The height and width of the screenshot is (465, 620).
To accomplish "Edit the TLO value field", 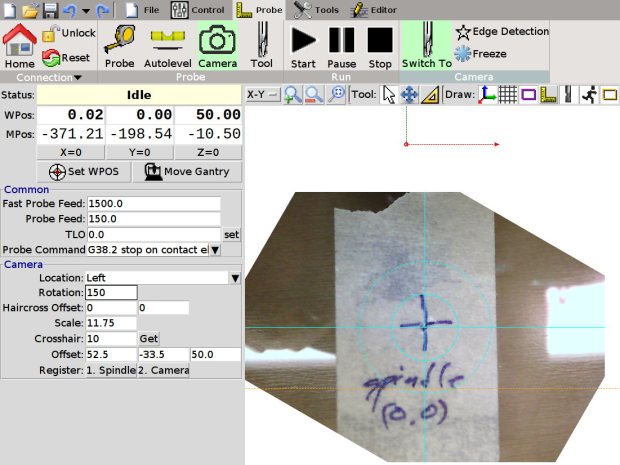I will [x=153, y=234].
